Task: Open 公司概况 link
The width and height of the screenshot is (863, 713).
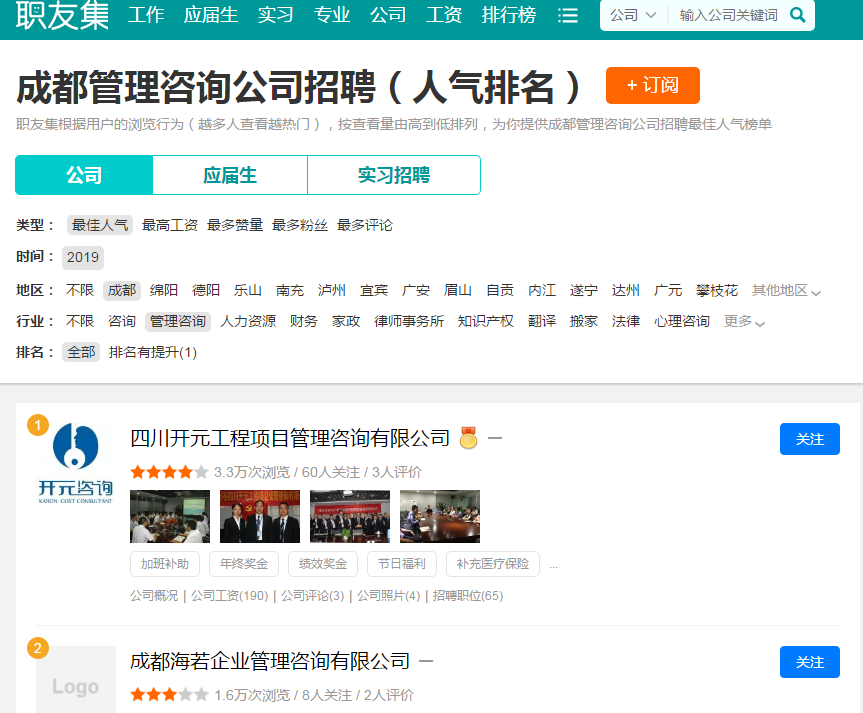Action: tap(154, 596)
